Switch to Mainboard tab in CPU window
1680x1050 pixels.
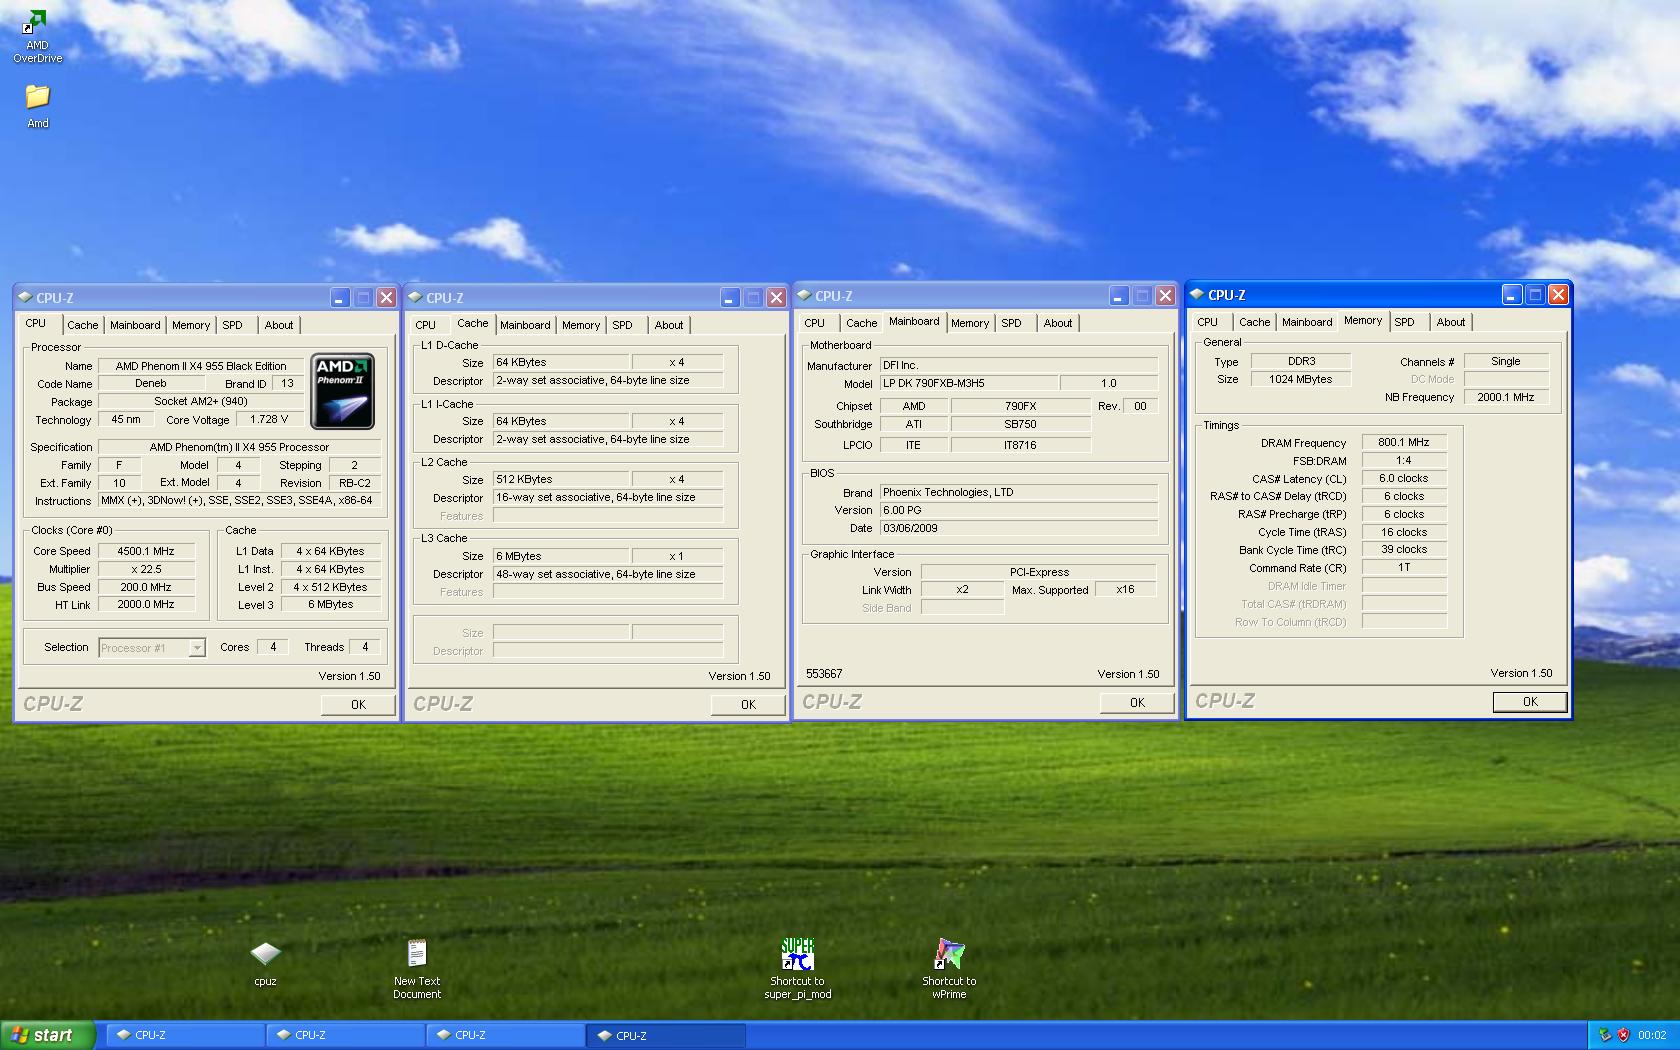135,325
